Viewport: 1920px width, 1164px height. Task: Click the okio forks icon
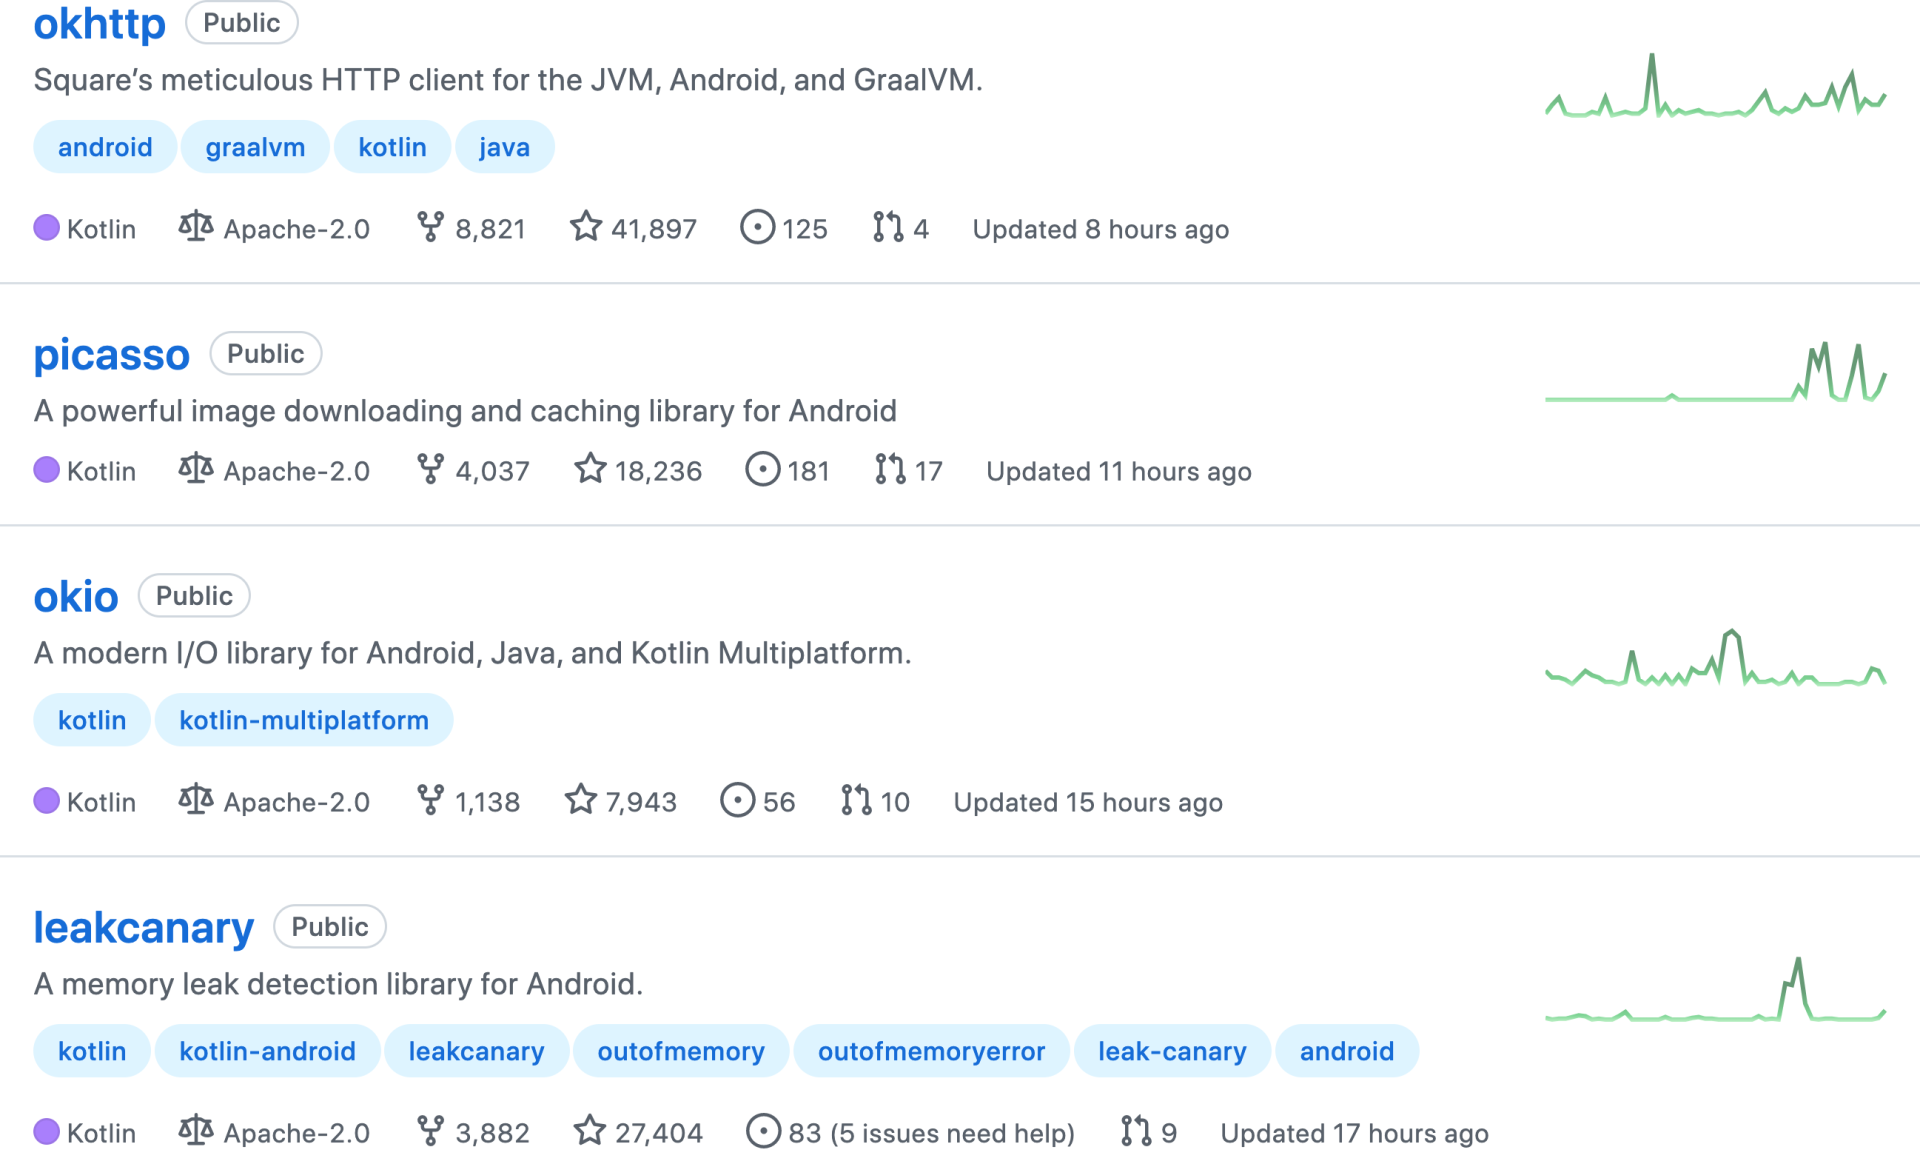click(x=430, y=801)
